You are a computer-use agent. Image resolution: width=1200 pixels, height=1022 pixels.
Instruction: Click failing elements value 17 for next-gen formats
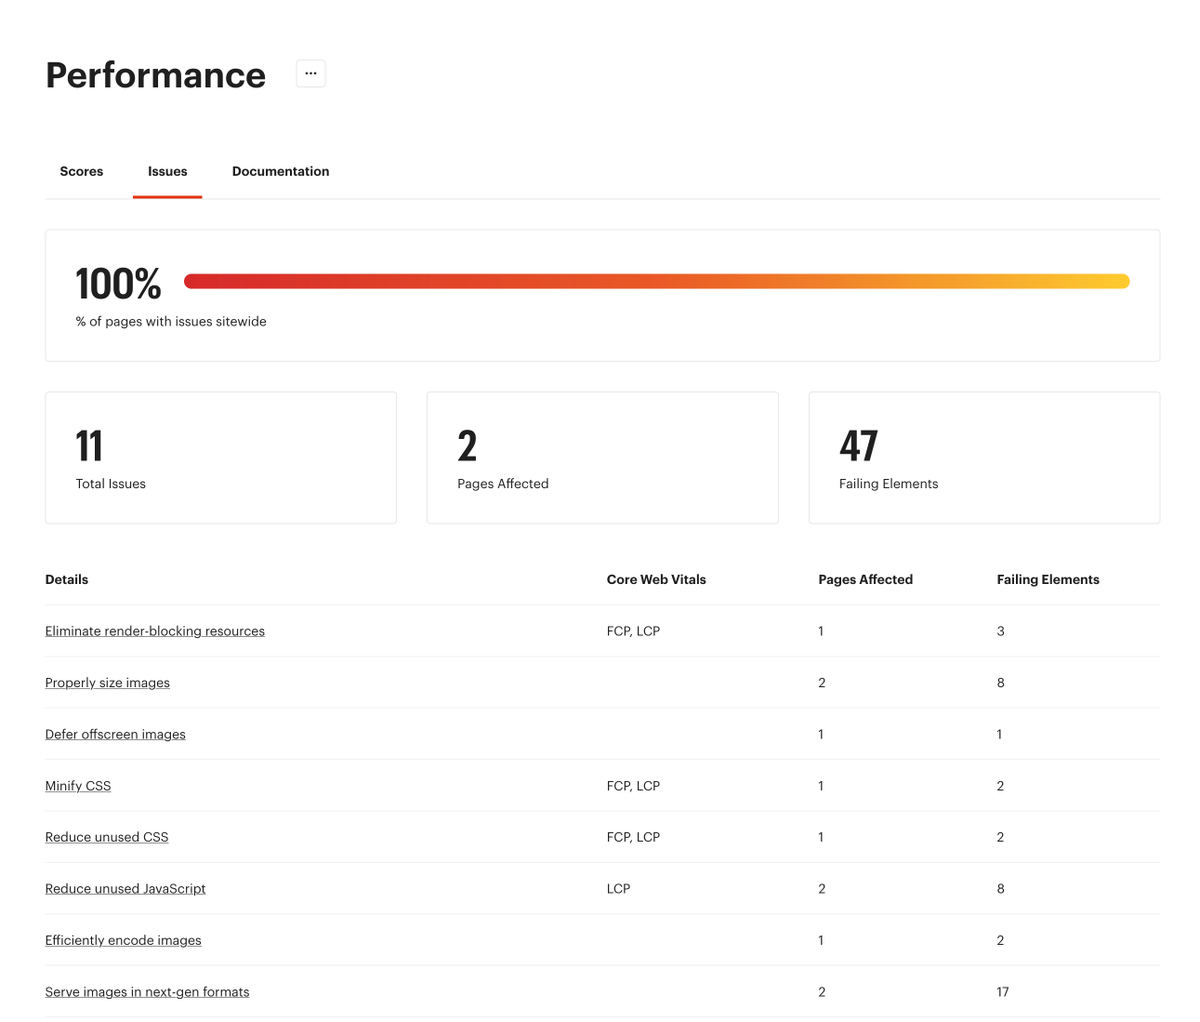(1003, 992)
